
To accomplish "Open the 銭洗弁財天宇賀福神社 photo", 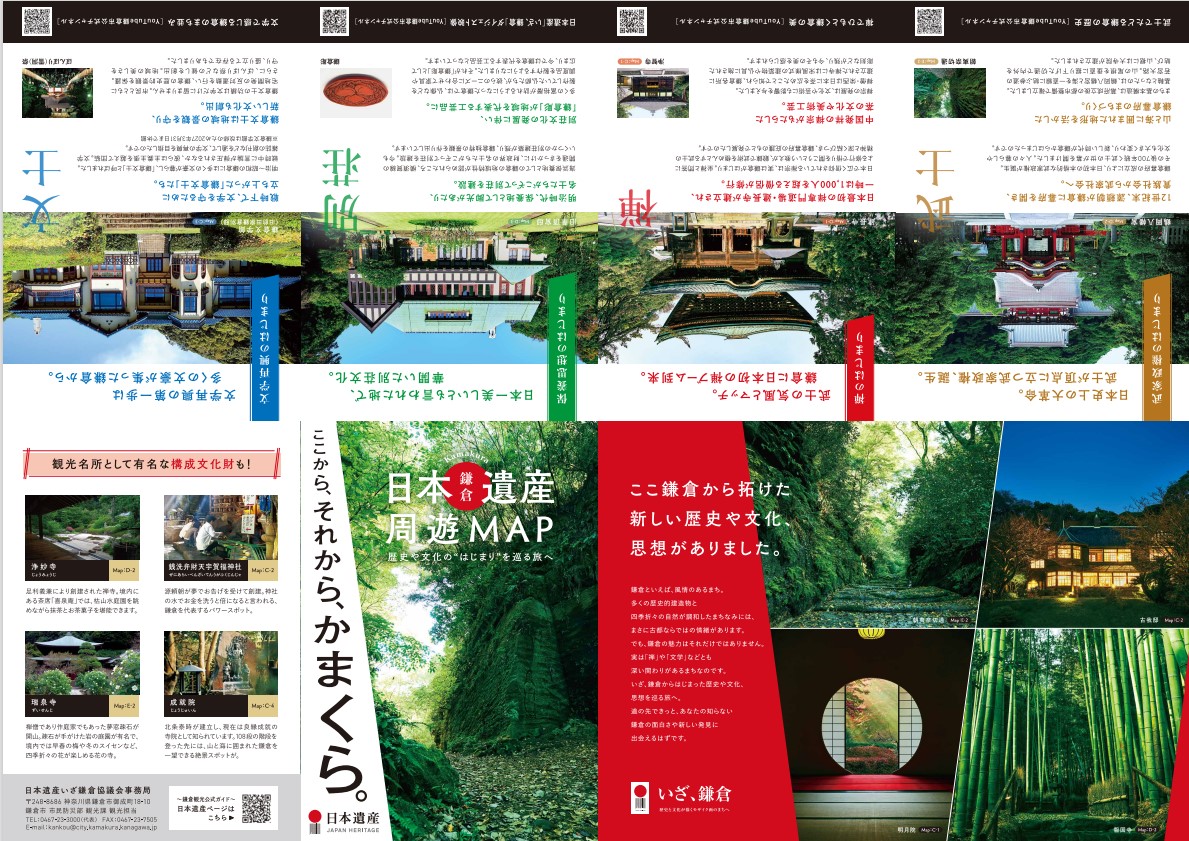I will 221,528.
